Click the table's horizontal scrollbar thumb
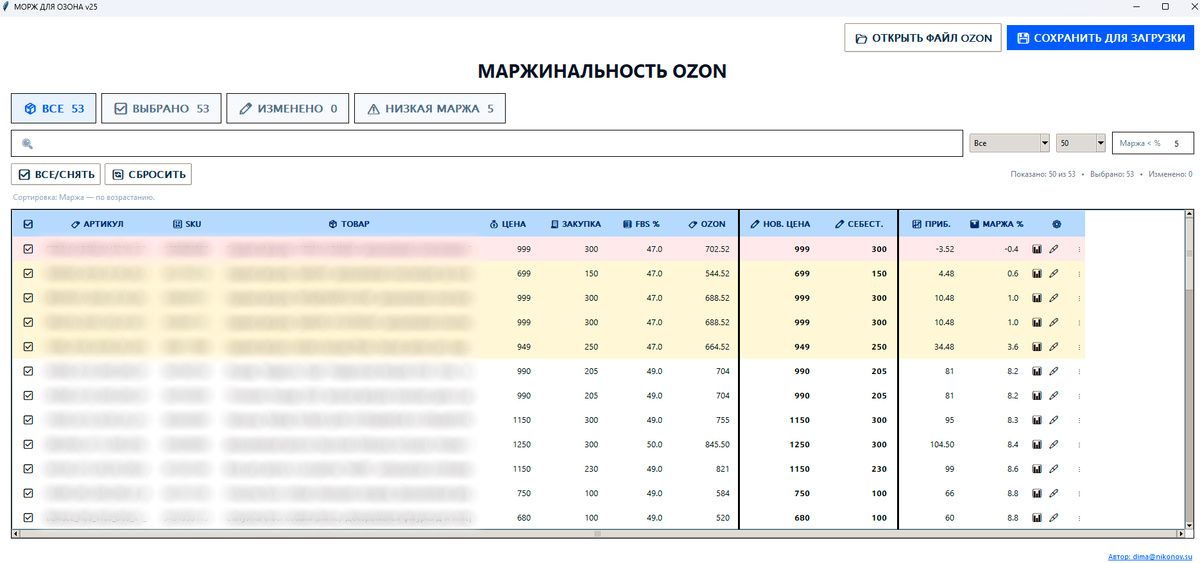The width and height of the screenshot is (1200, 563). click(x=598, y=534)
